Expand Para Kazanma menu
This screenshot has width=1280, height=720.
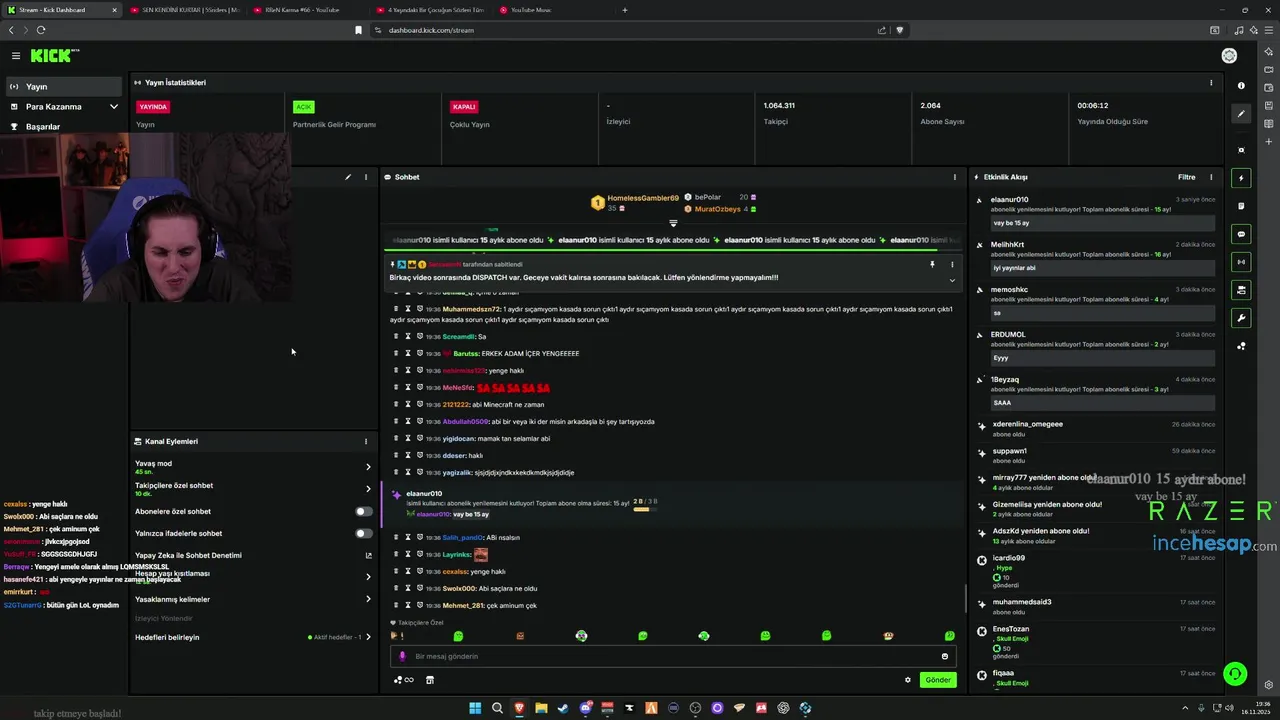[65, 107]
